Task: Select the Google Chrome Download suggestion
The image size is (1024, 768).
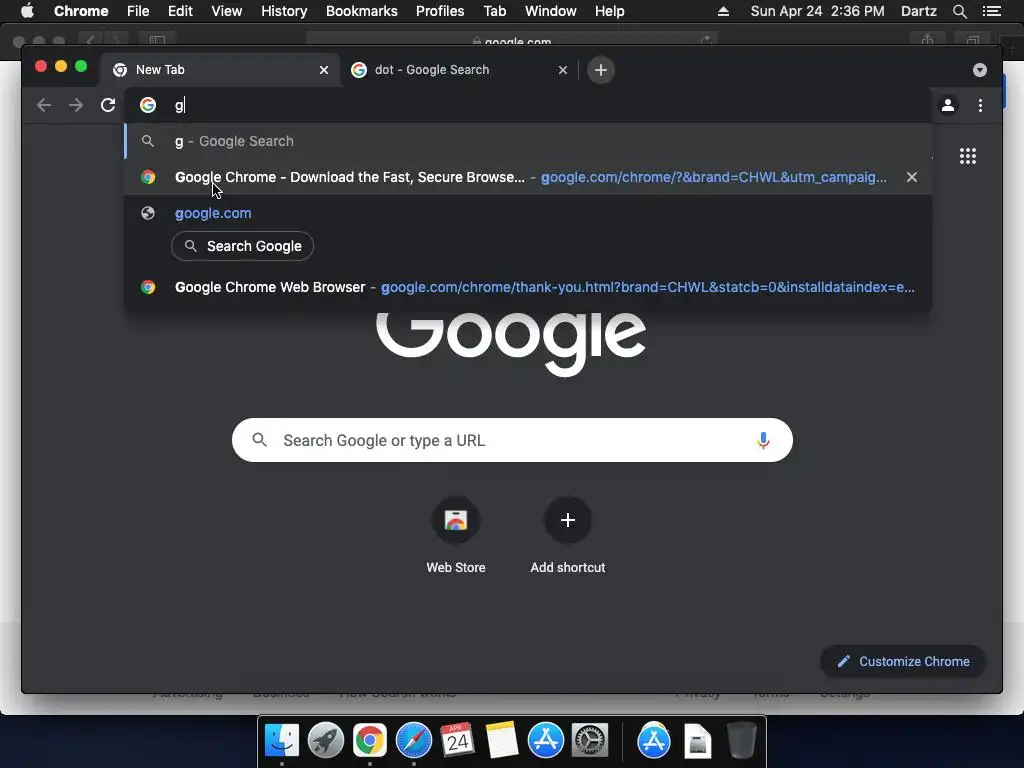Action: (x=528, y=177)
